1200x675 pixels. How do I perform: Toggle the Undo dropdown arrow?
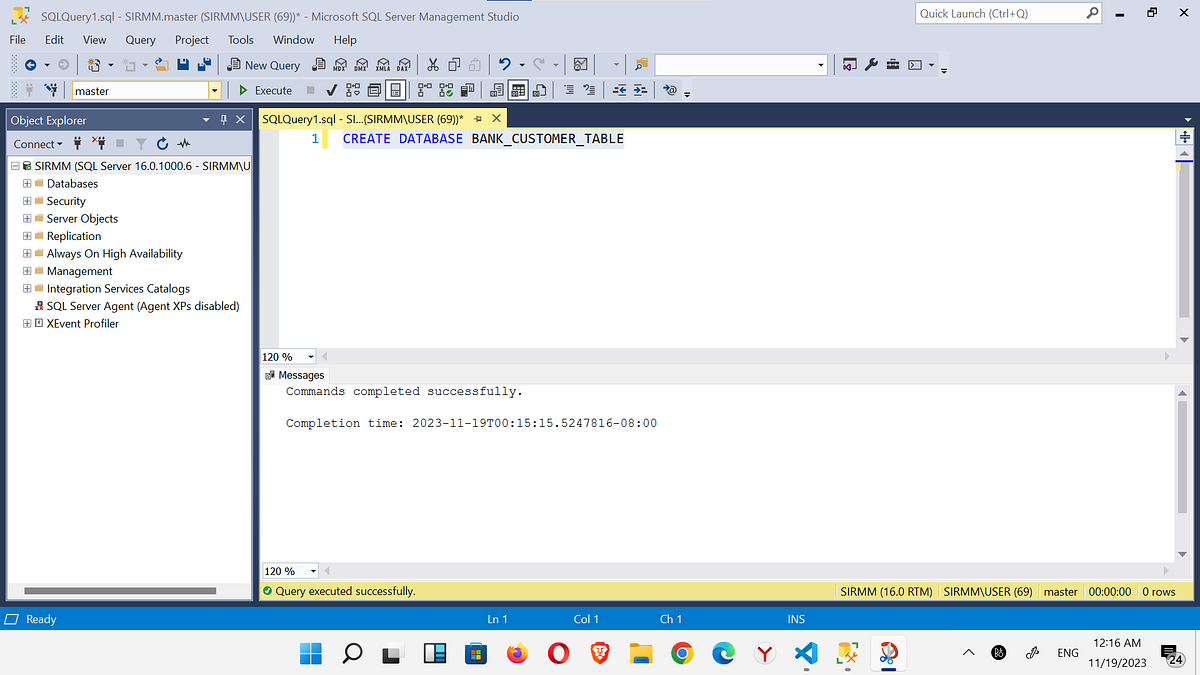521,64
